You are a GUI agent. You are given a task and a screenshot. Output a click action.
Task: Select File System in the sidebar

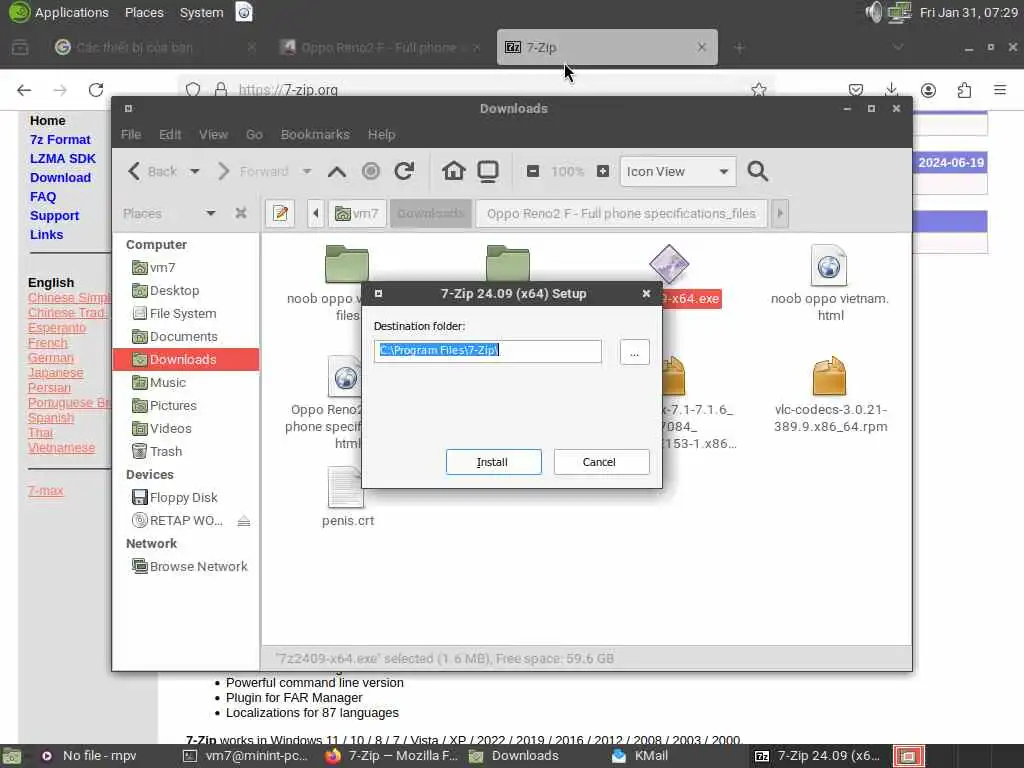click(186, 313)
